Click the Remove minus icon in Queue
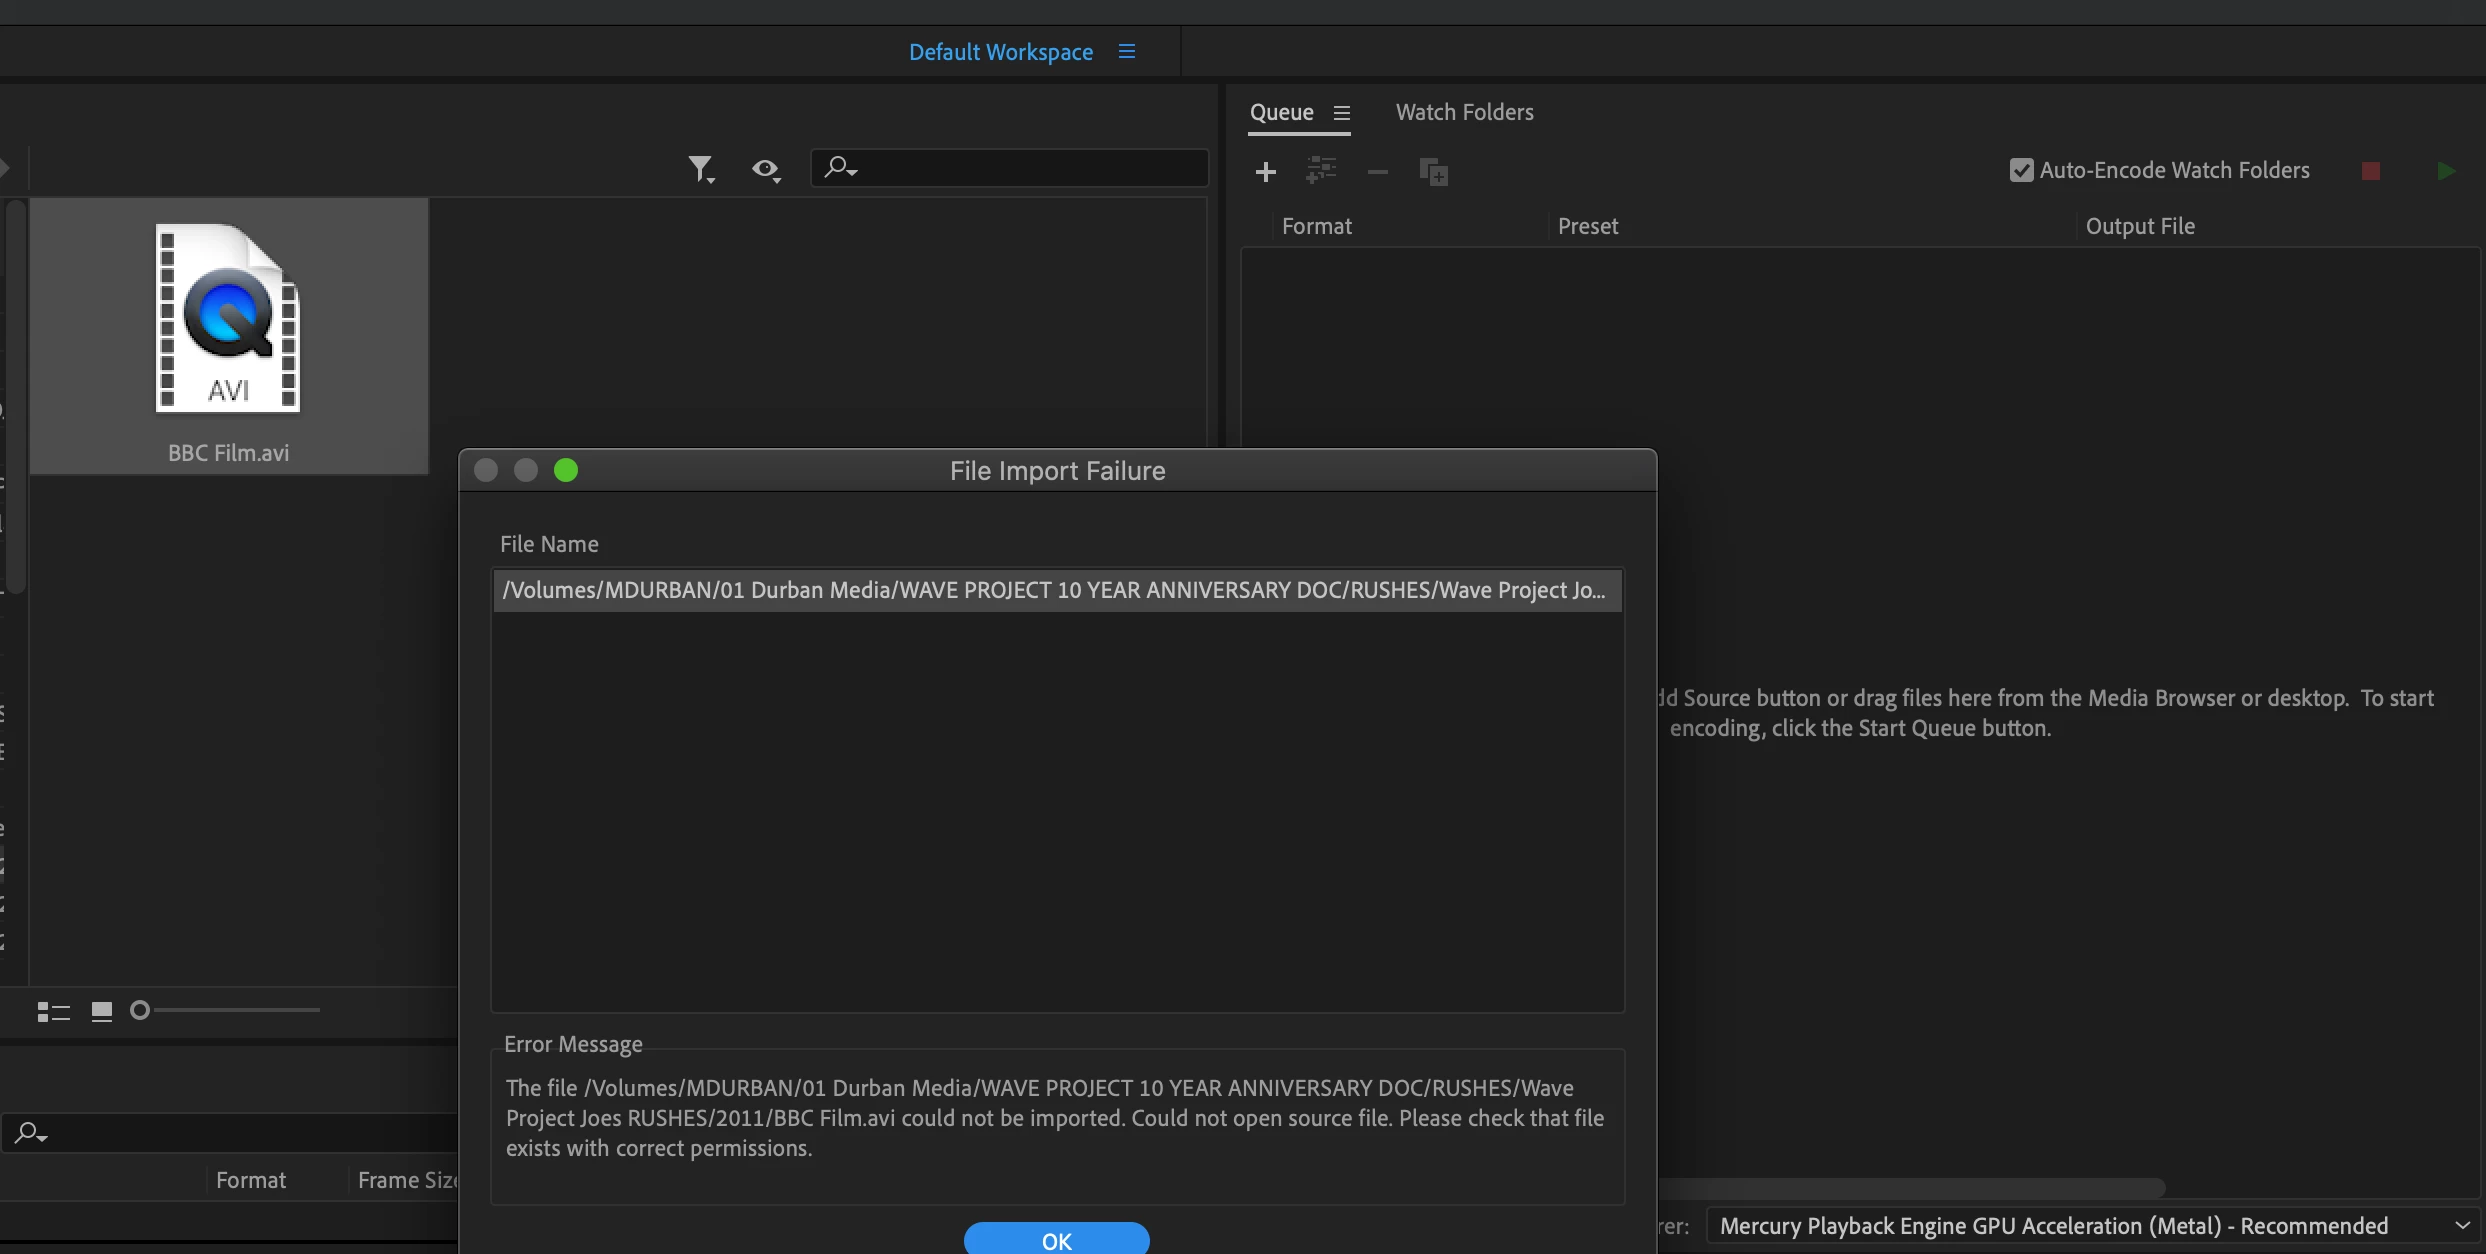 coord(1377,172)
